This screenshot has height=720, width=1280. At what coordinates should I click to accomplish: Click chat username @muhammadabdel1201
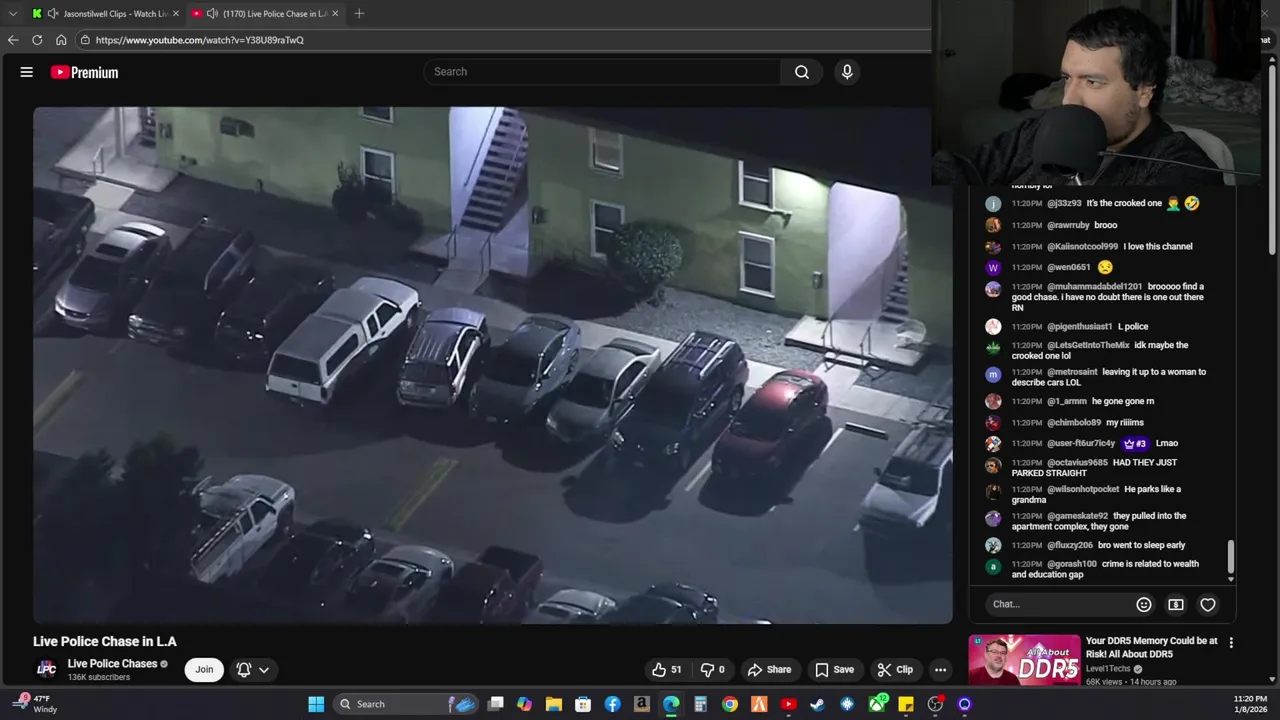click(1094, 287)
